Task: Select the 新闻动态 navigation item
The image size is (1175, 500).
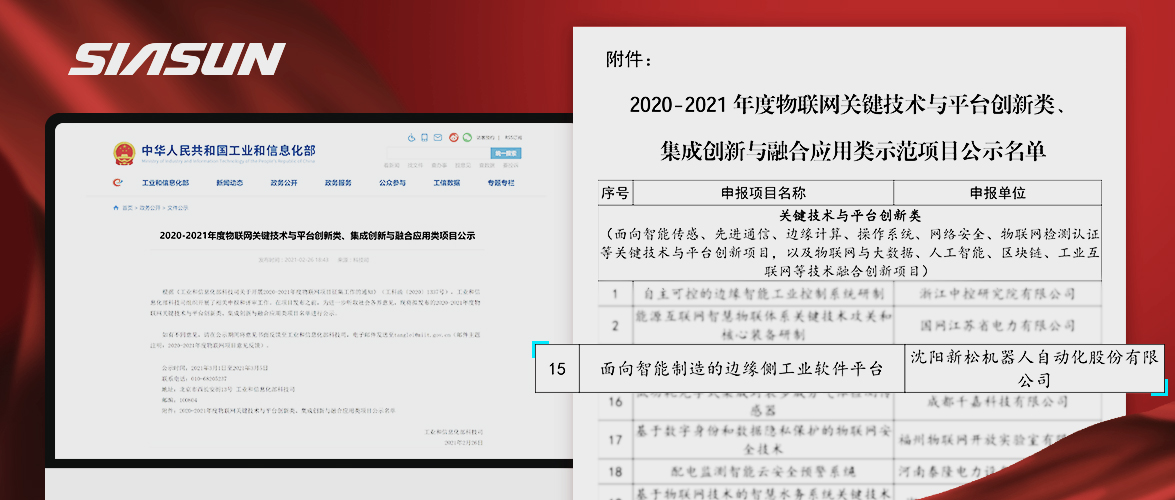Action: pos(229,183)
